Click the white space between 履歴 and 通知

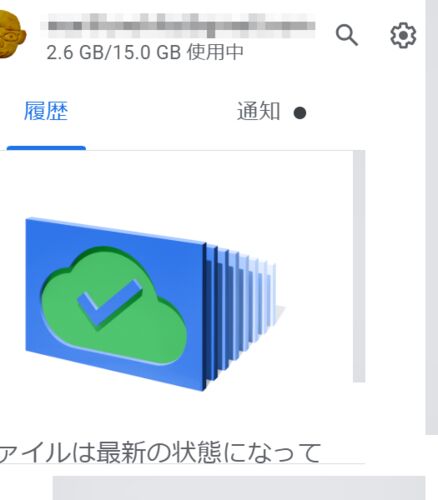152,112
